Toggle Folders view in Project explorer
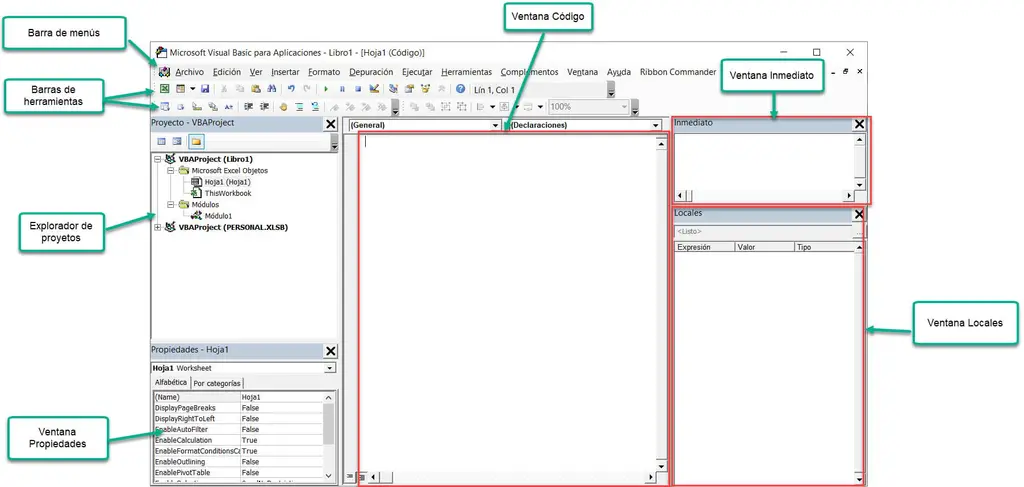1024x487 pixels. coord(196,142)
